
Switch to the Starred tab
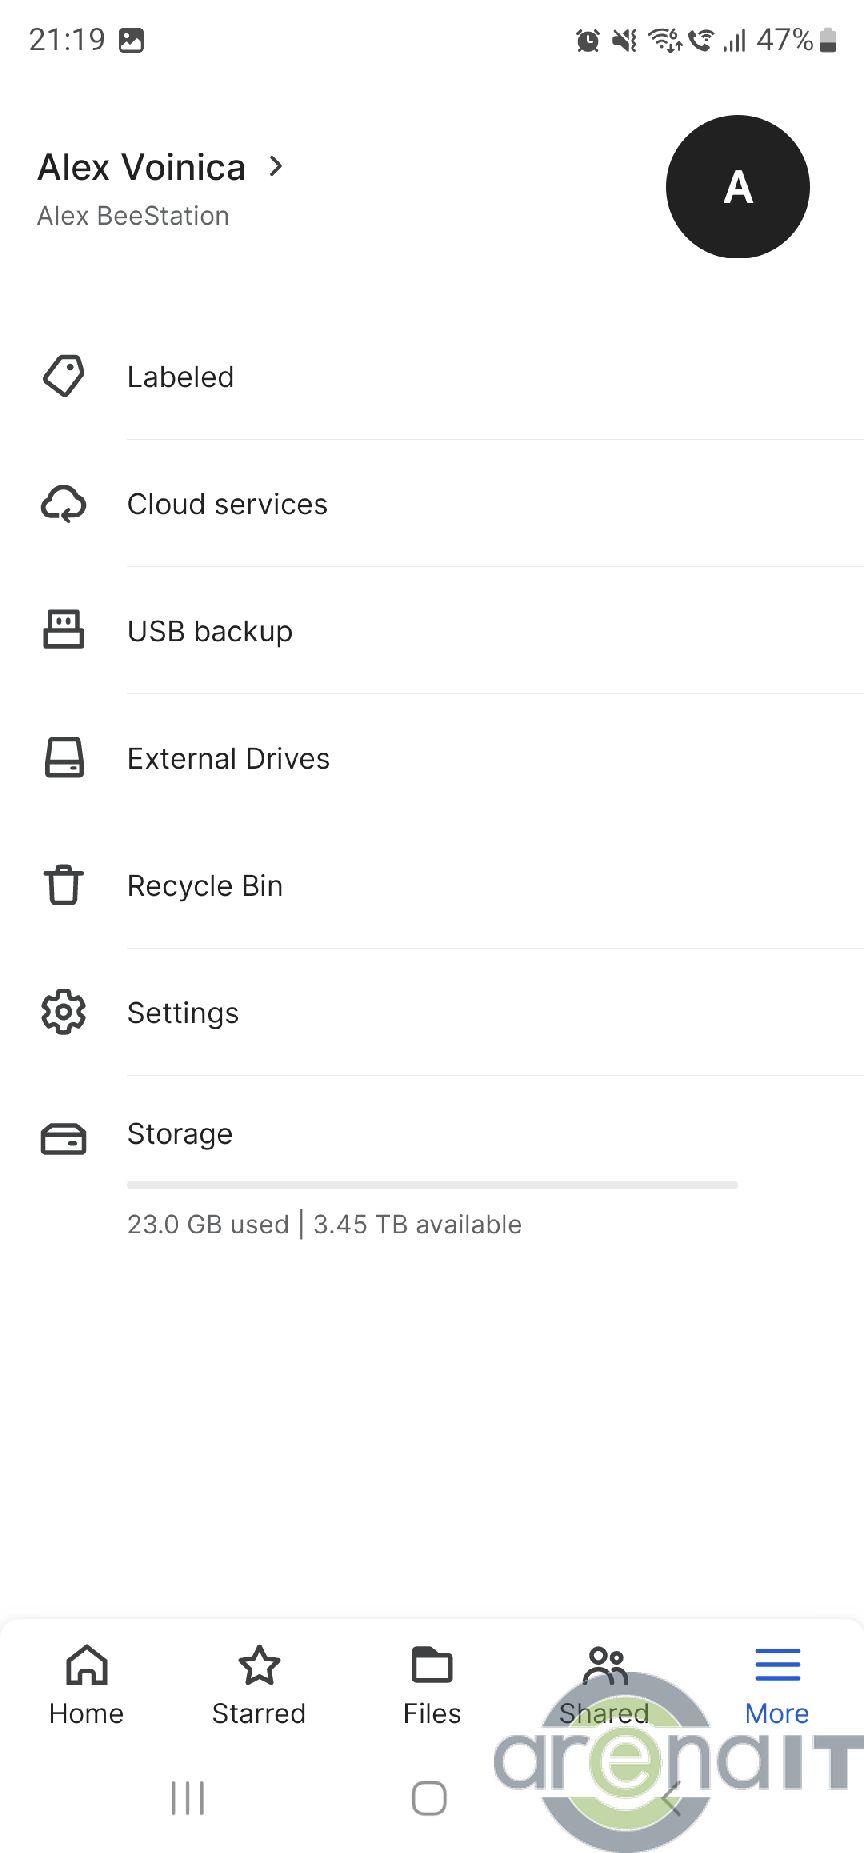pyautogui.click(x=259, y=1685)
